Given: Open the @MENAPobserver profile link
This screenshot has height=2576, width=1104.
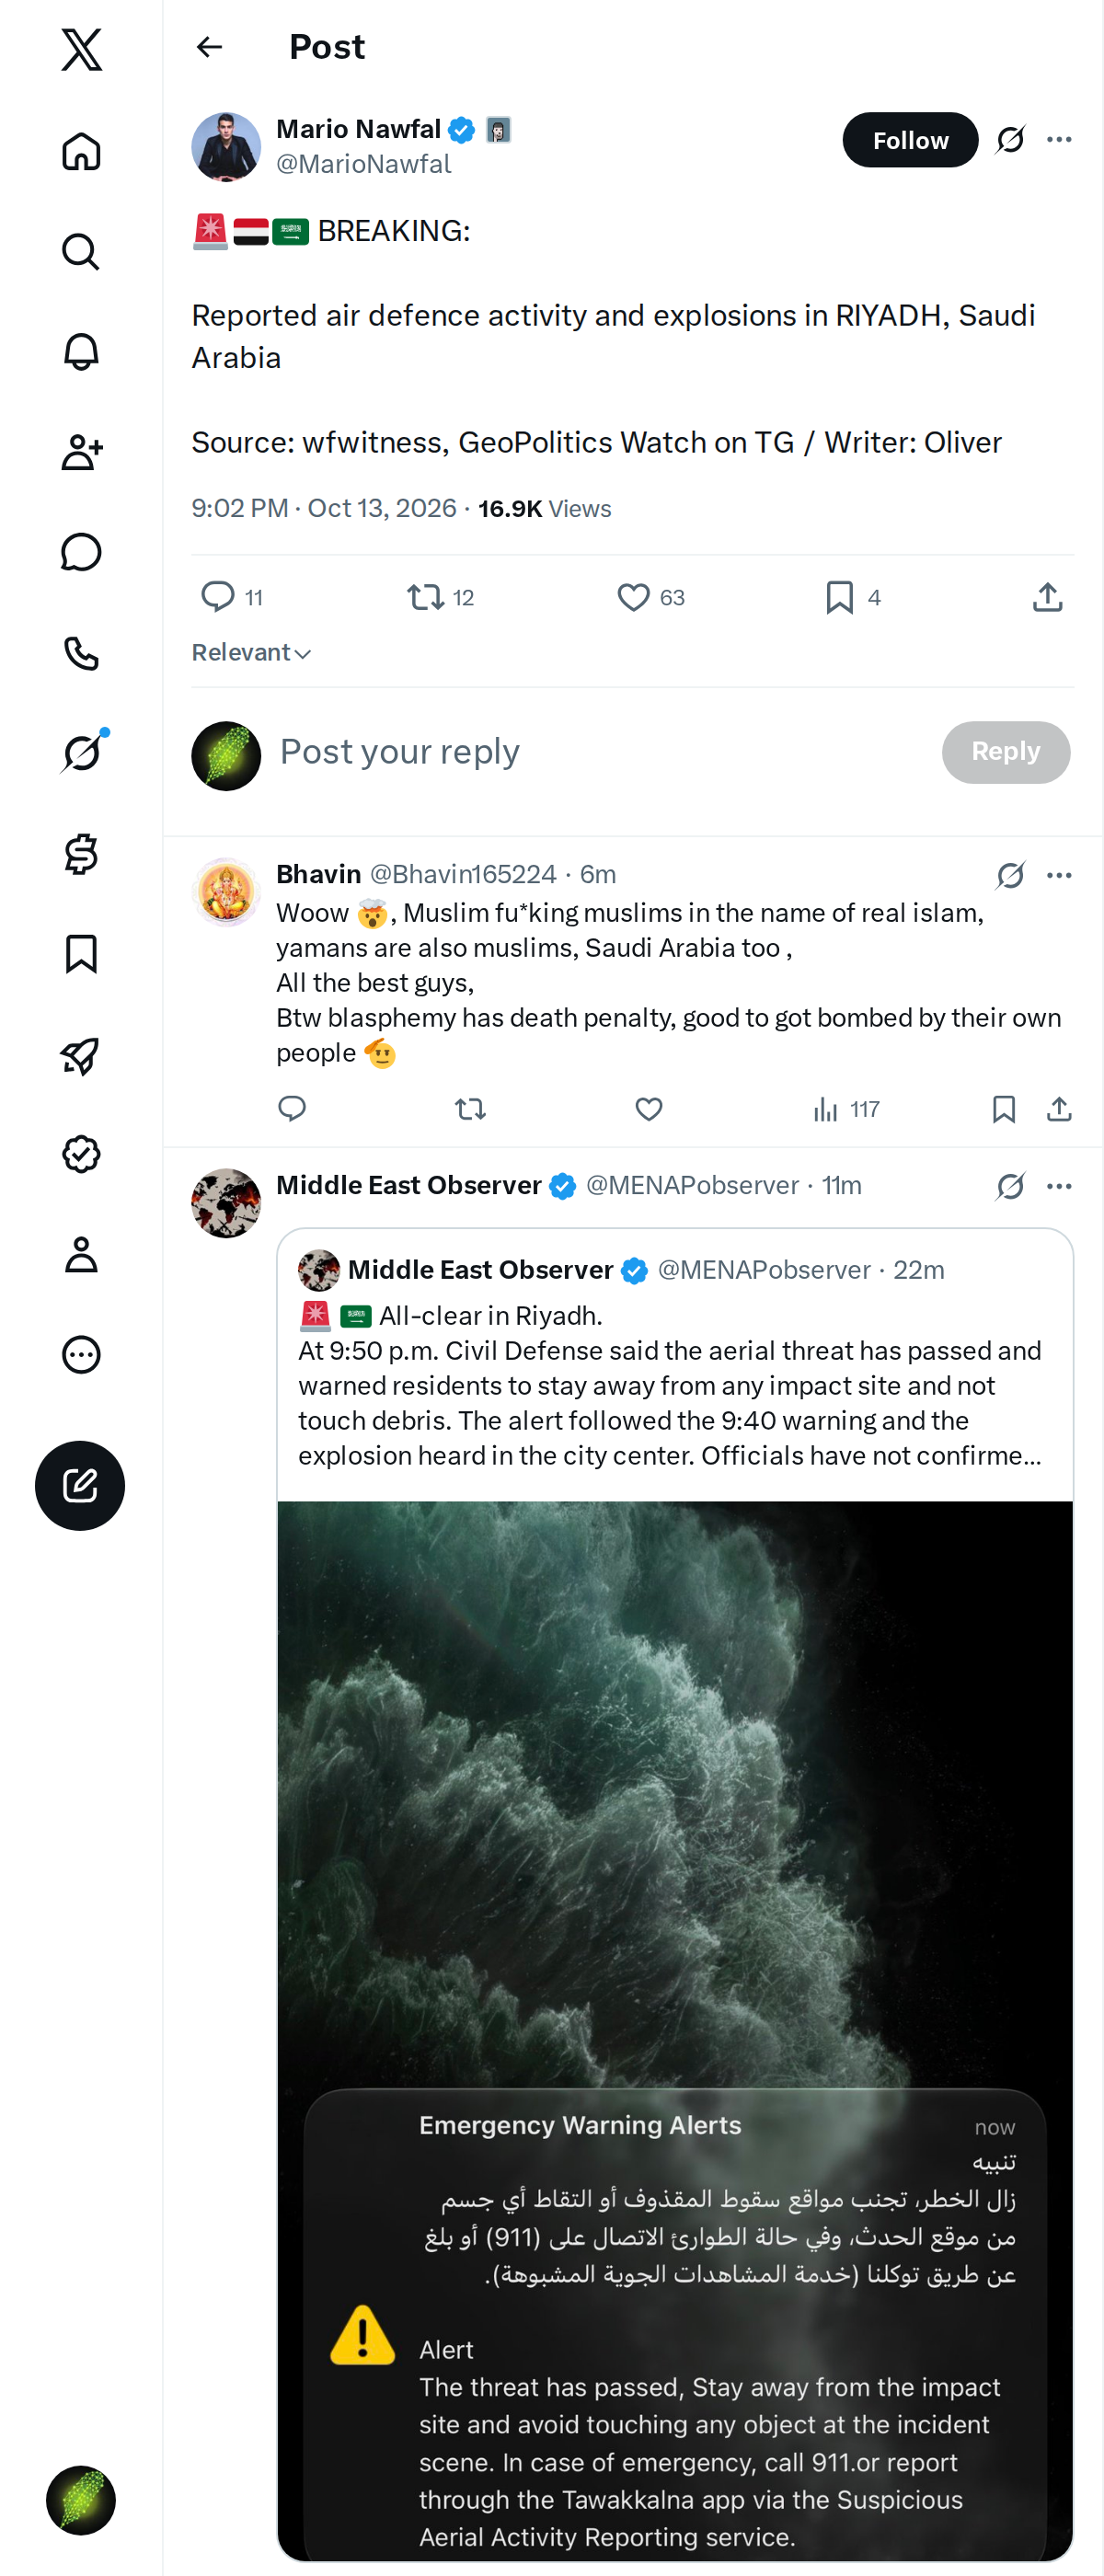Looking at the screenshot, I should pos(692,1185).
